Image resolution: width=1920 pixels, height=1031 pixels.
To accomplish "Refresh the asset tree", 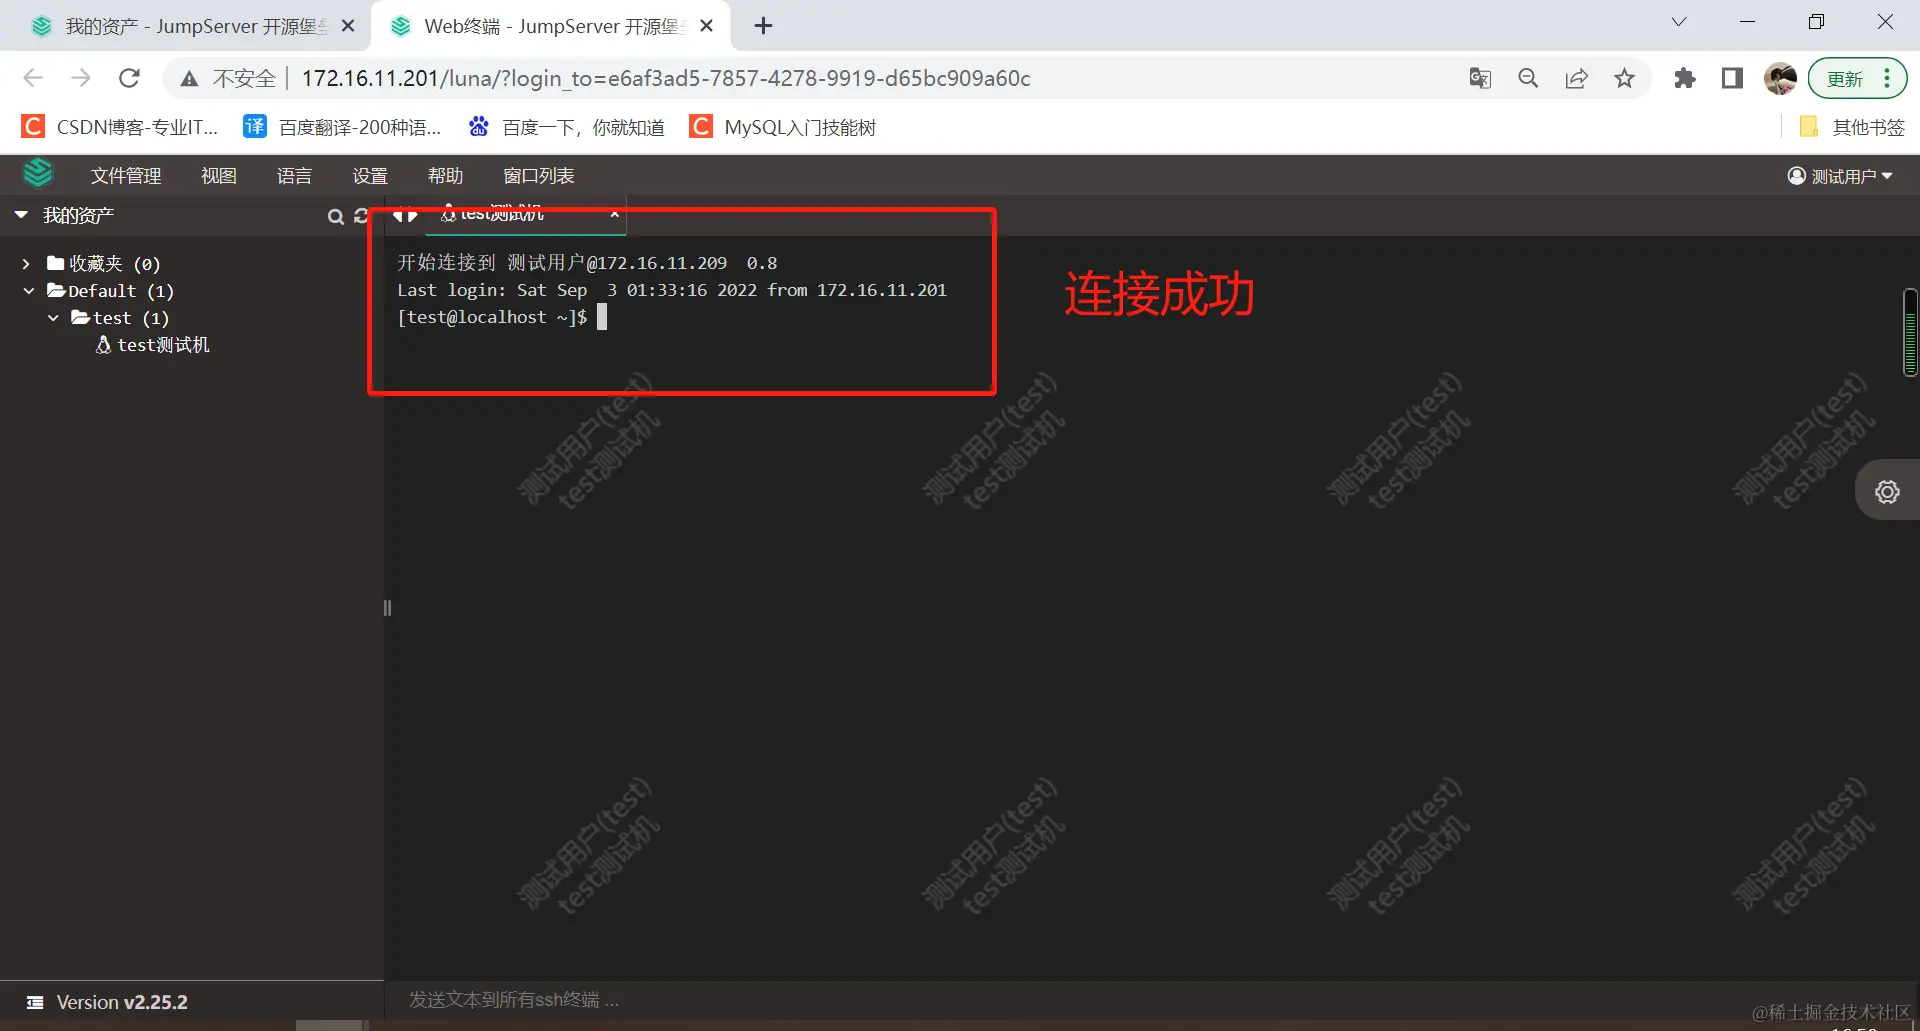I will [361, 216].
